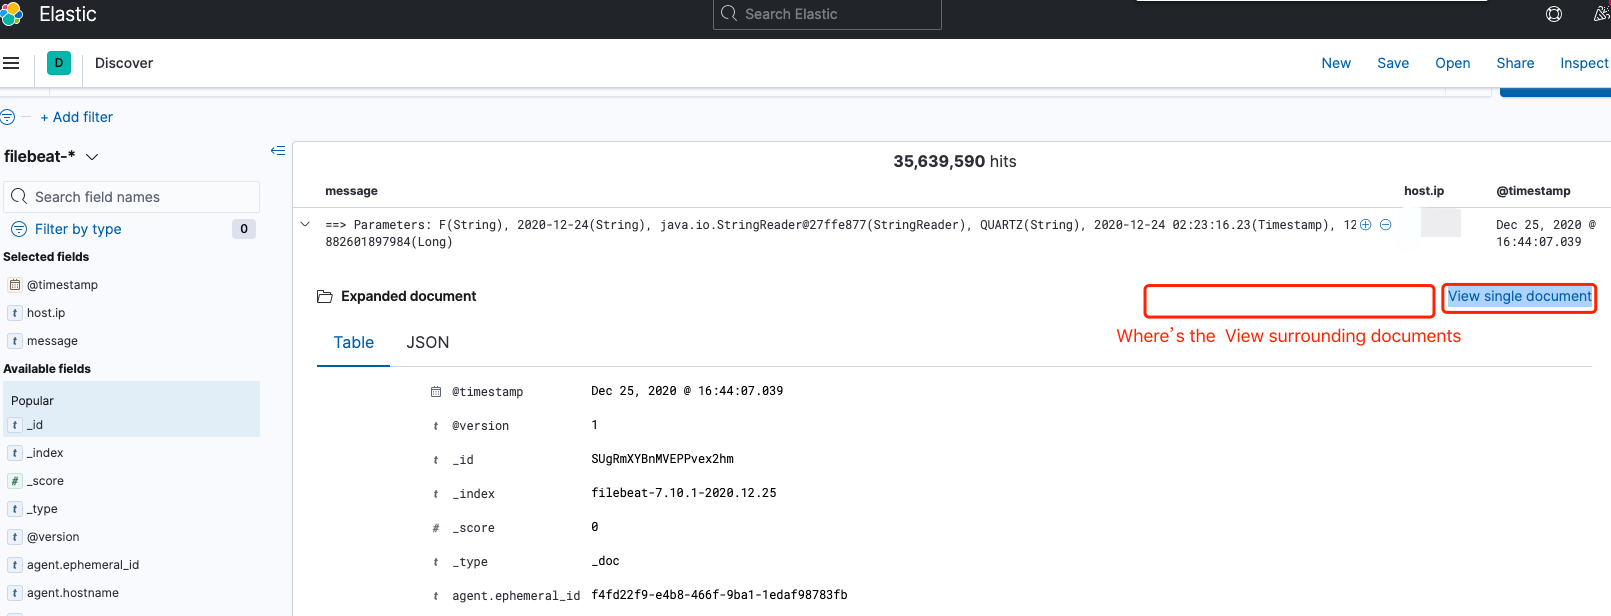Click the Discover breadcrumb
This screenshot has width=1611, height=616.
(124, 63)
